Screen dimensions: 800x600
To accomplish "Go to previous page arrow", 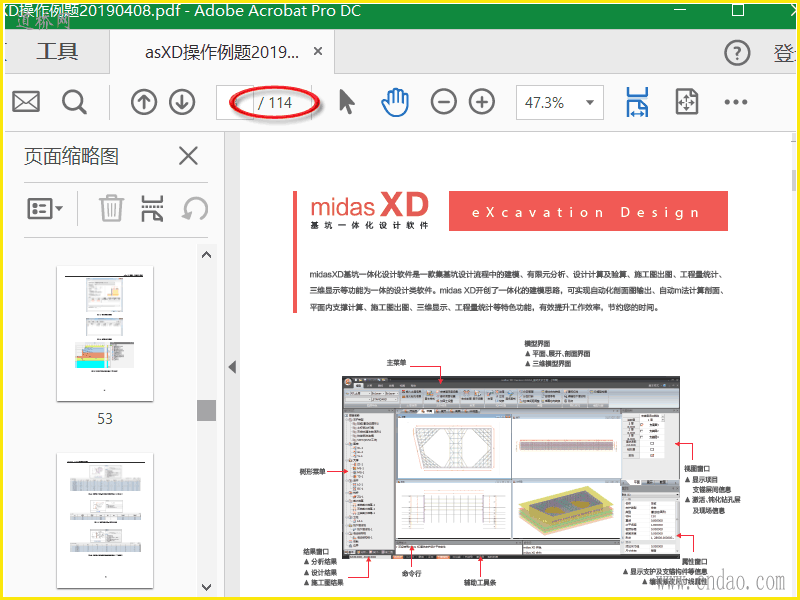I will point(143,102).
